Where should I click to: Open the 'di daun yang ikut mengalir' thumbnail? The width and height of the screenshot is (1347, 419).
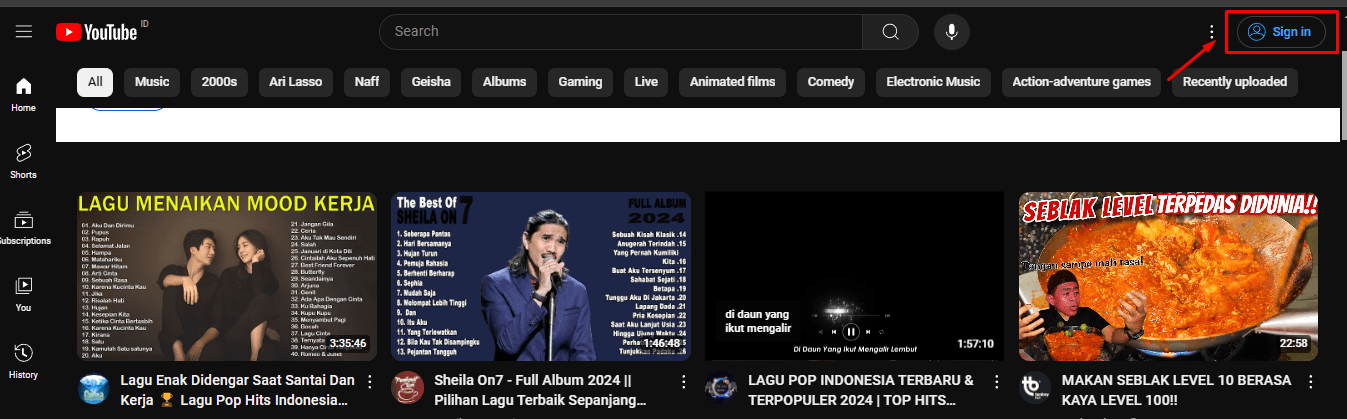coord(855,276)
